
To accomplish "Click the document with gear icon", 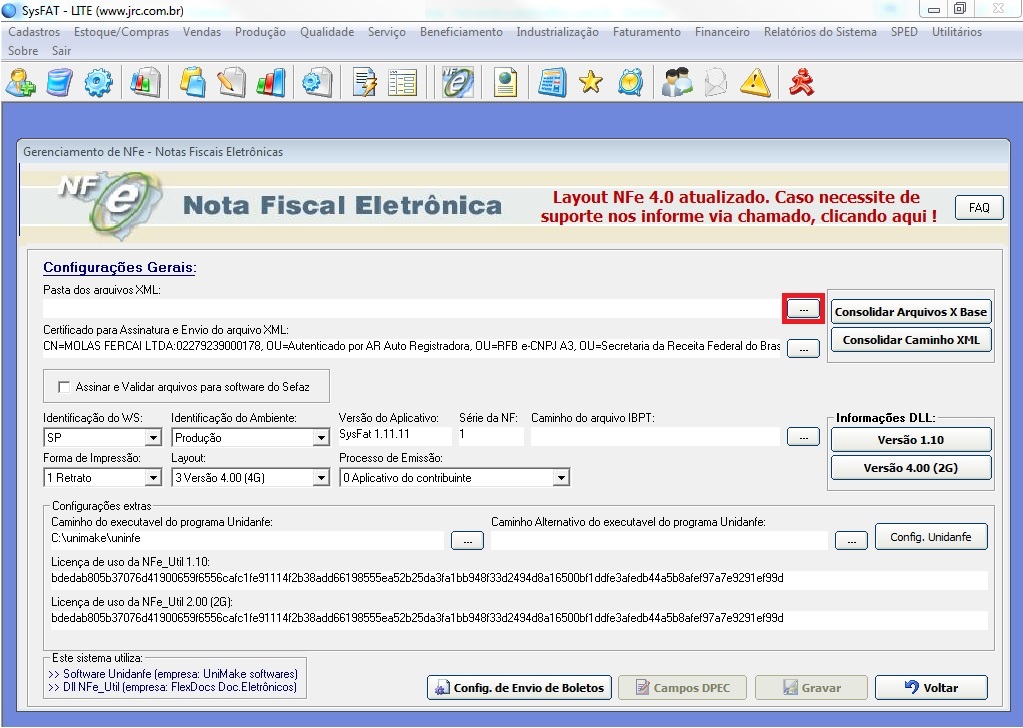I will pyautogui.click(x=318, y=83).
